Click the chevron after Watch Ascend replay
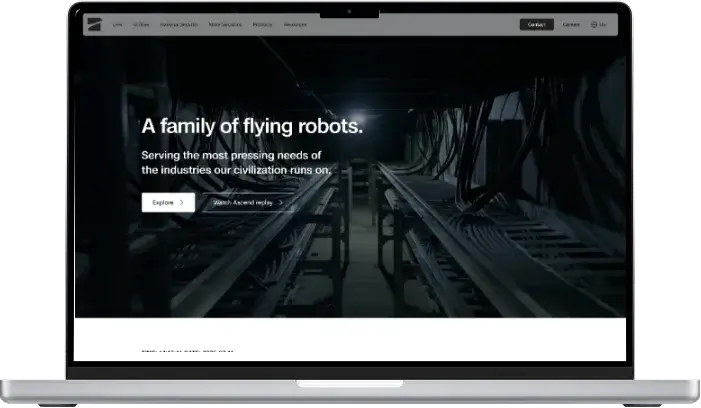The image size is (701, 408). click(x=281, y=202)
